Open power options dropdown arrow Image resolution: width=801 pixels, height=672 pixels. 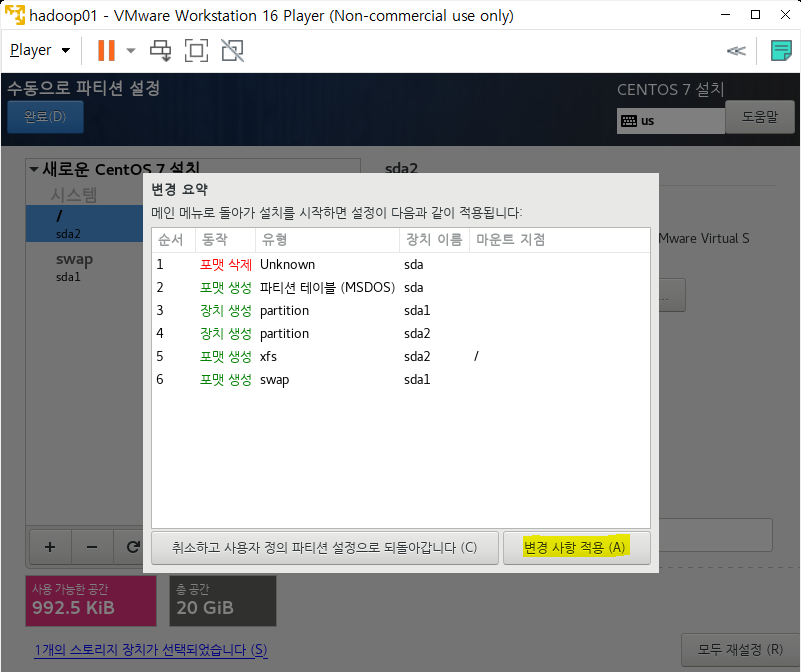[x=131, y=51]
